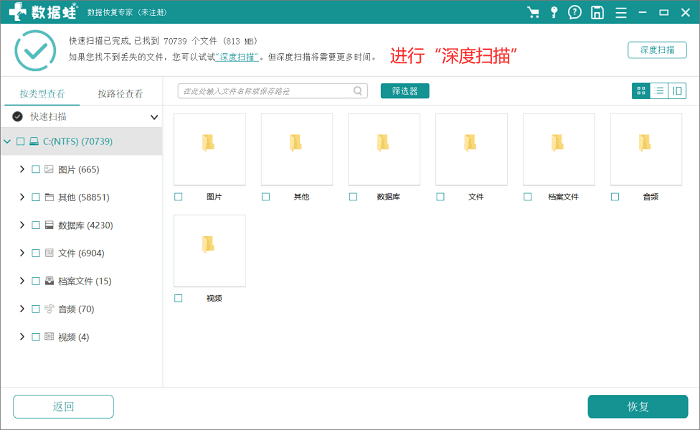Image resolution: width=700 pixels, height=430 pixels.
Task: Select the C:(NTFS) (70739) tree row
Action: pyautogui.click(x=82, y=142)
